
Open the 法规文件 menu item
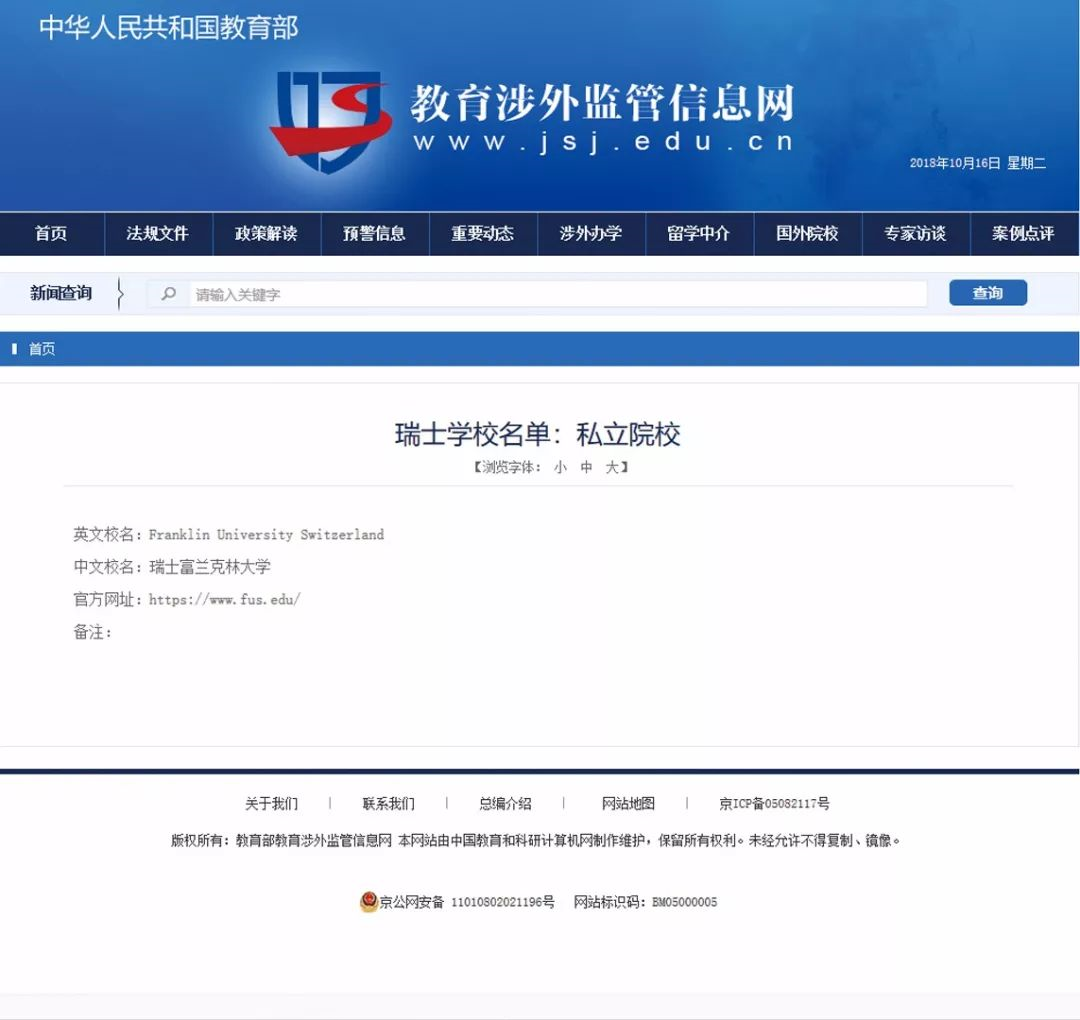(x=158, y=233)
